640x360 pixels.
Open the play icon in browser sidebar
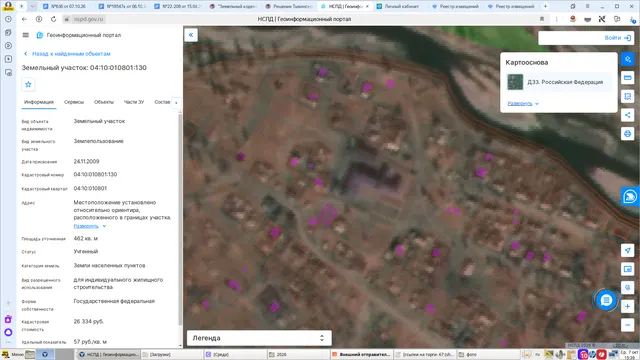click(8, 46)
